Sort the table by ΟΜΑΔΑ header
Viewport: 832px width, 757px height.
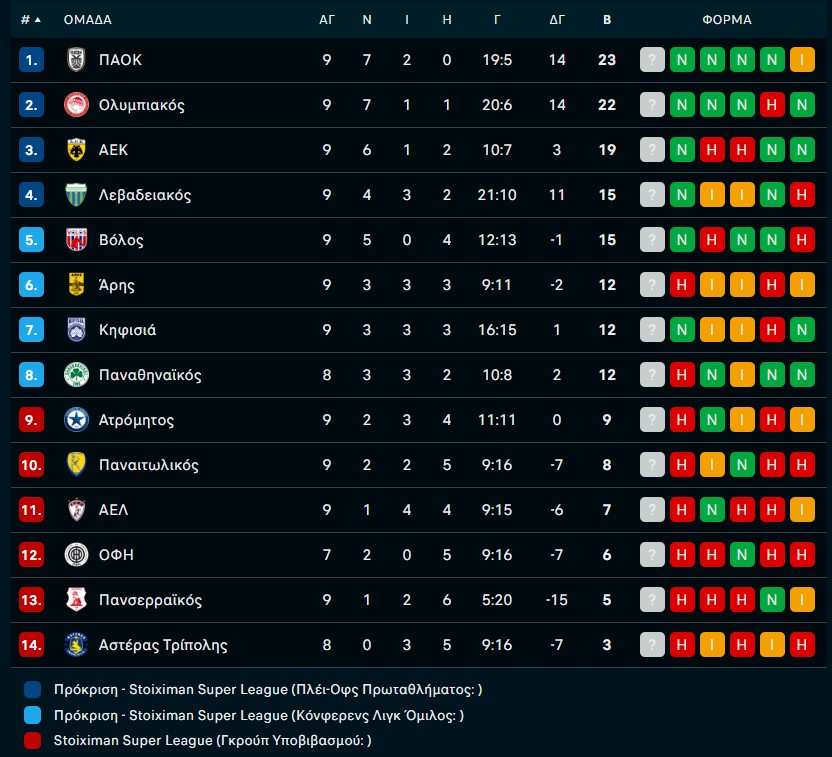87,19
